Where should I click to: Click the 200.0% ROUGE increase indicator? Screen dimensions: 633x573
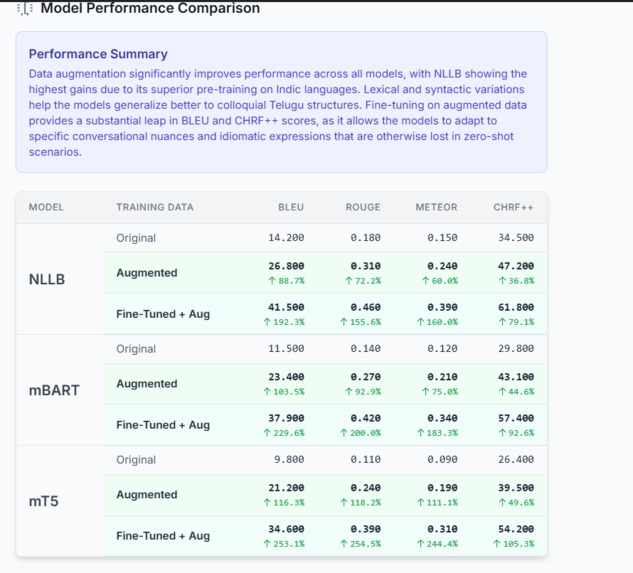pos(361,433)
